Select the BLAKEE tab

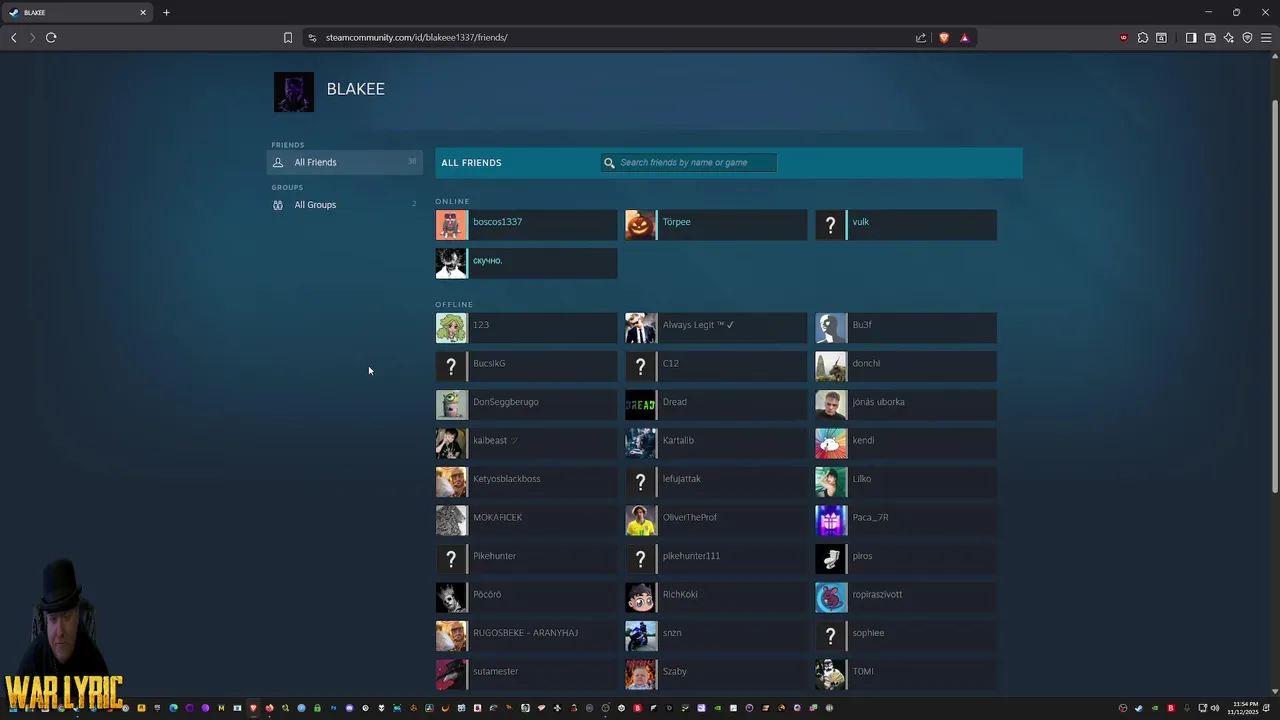pyautogui.click(x=77, y=12)
